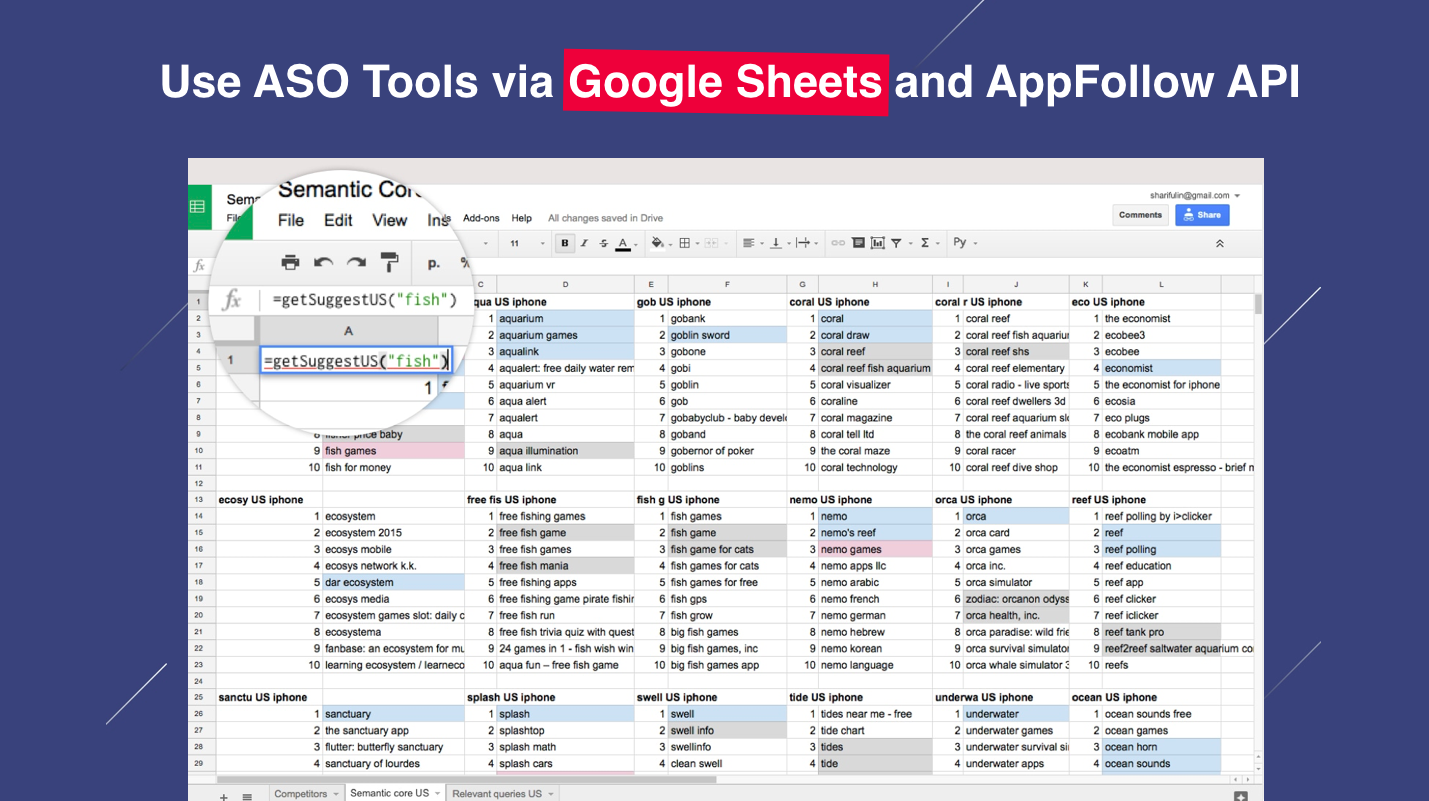Click the cell 'splashtop'
The image size is (1429, 801).
566,731
